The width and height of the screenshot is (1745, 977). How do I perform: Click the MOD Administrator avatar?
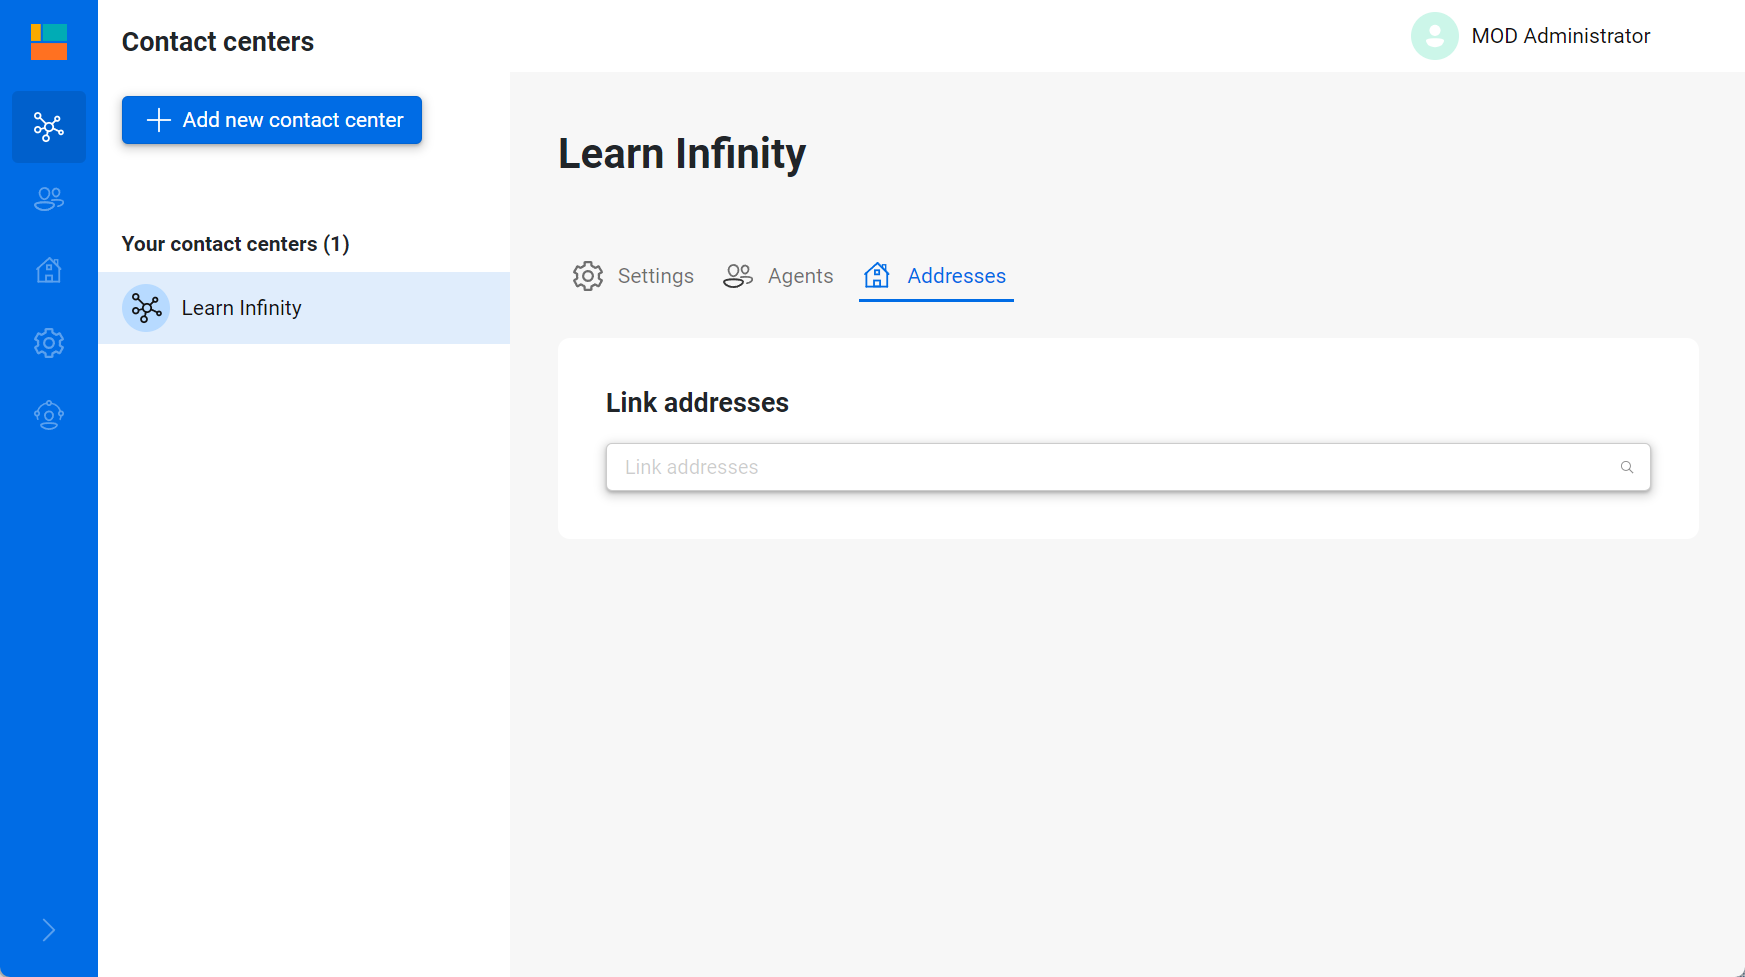(x=1434, y=36)
